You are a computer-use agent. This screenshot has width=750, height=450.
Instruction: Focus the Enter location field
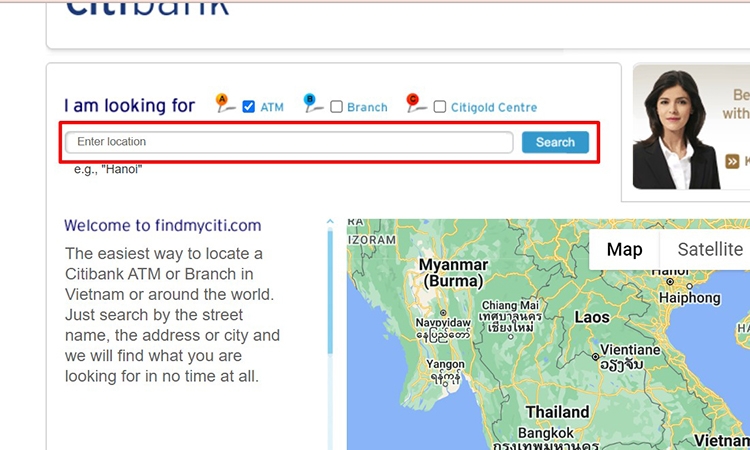(289, 142)
